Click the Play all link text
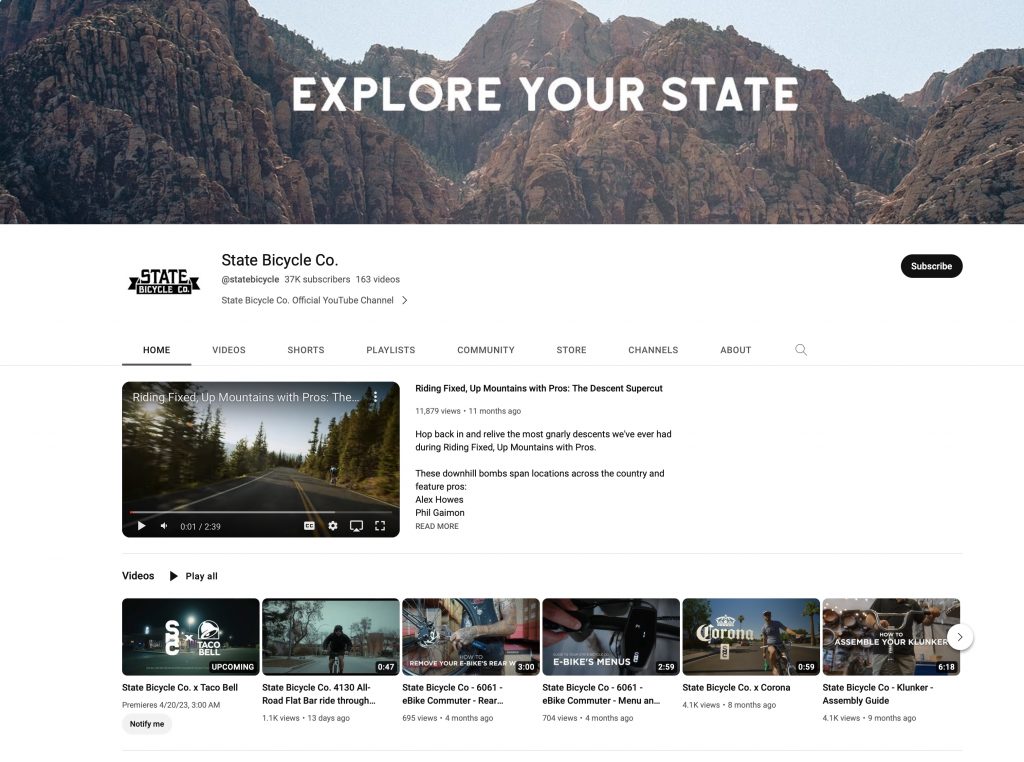This screenshot has width=1024, height=762. (201, 576)
